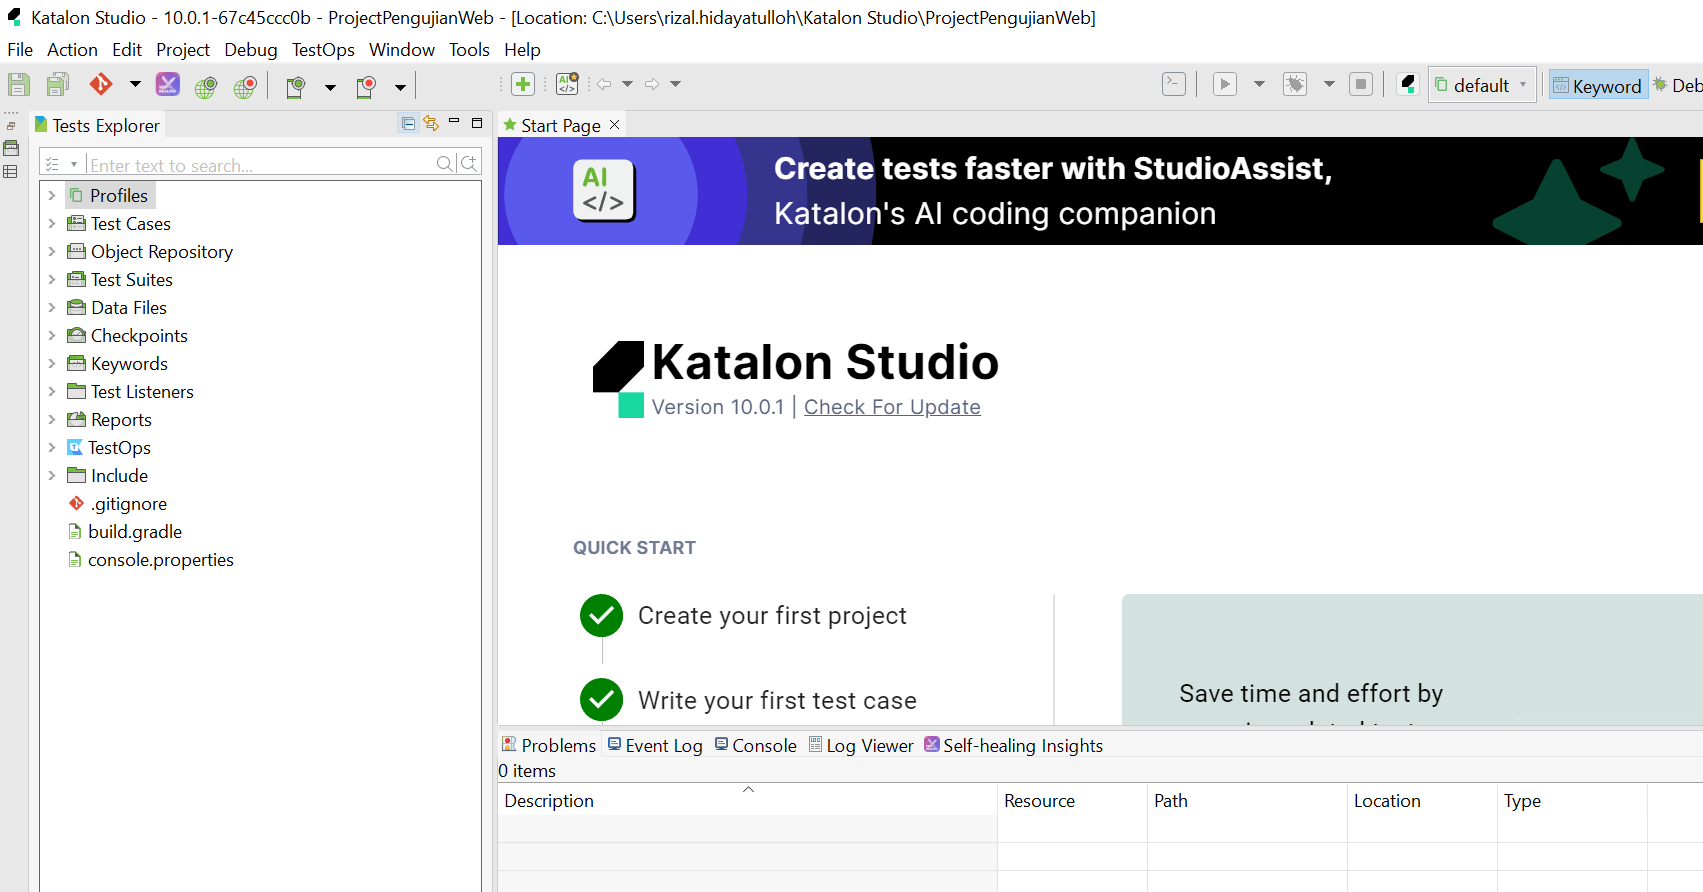Switch to the Keyword perspective
The height and width of the screenshot is (892, 1703).
[1598, 86]
